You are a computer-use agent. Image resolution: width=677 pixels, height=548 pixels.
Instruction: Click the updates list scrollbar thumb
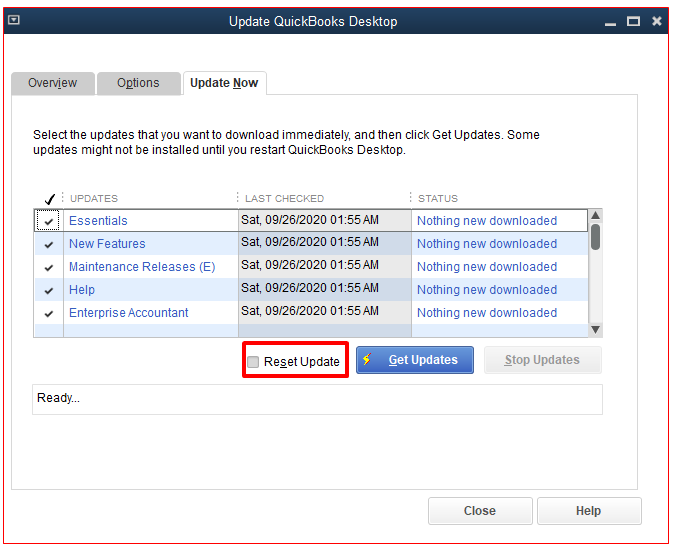pos(595,237)
